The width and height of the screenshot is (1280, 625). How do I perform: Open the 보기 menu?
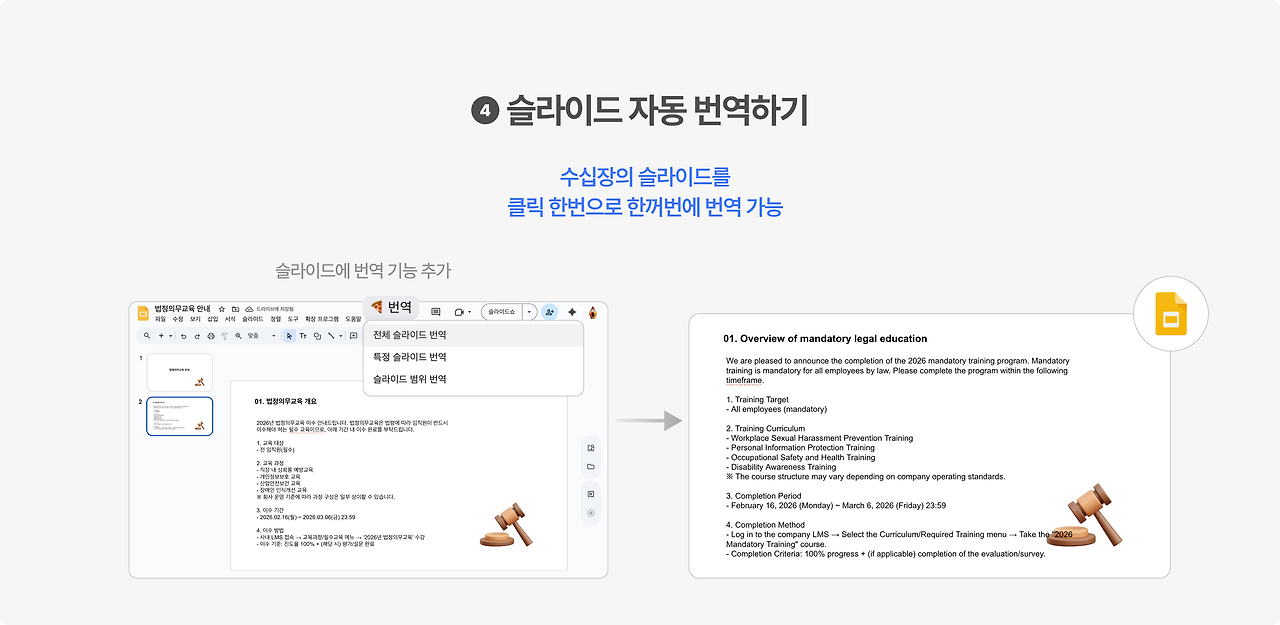[195, 319]
